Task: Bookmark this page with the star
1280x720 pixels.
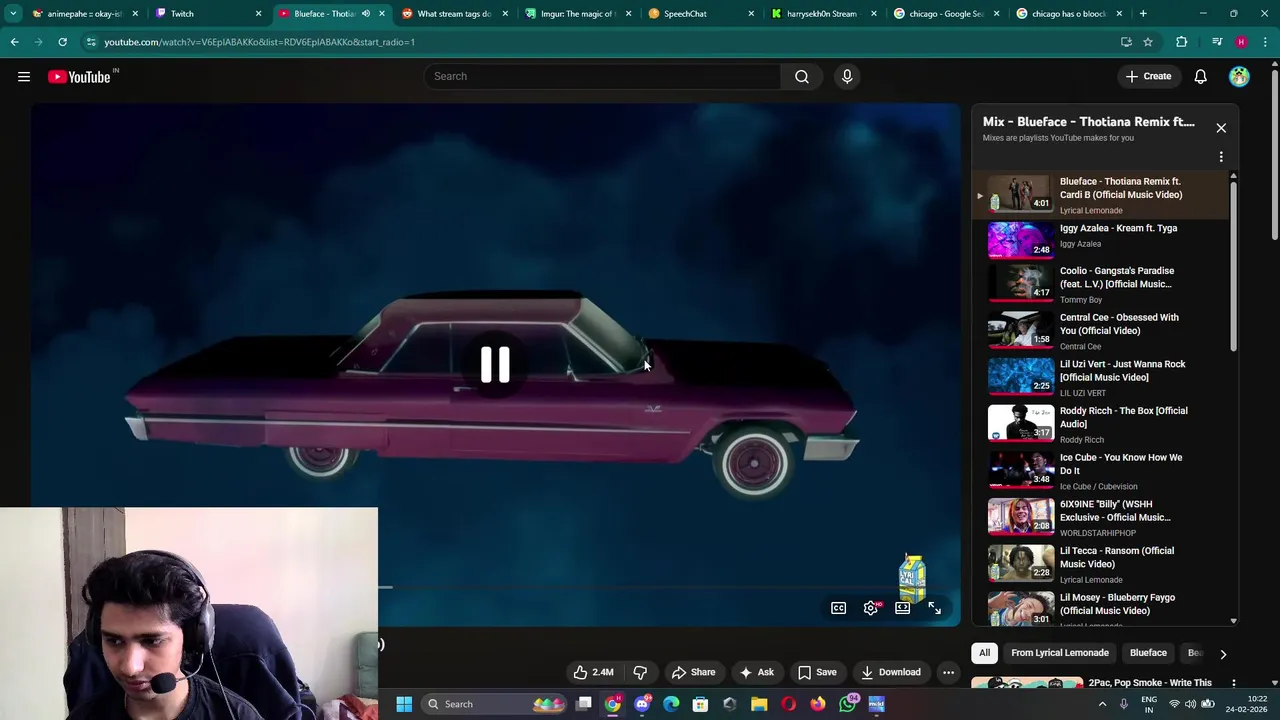Action: [1148, 42]
